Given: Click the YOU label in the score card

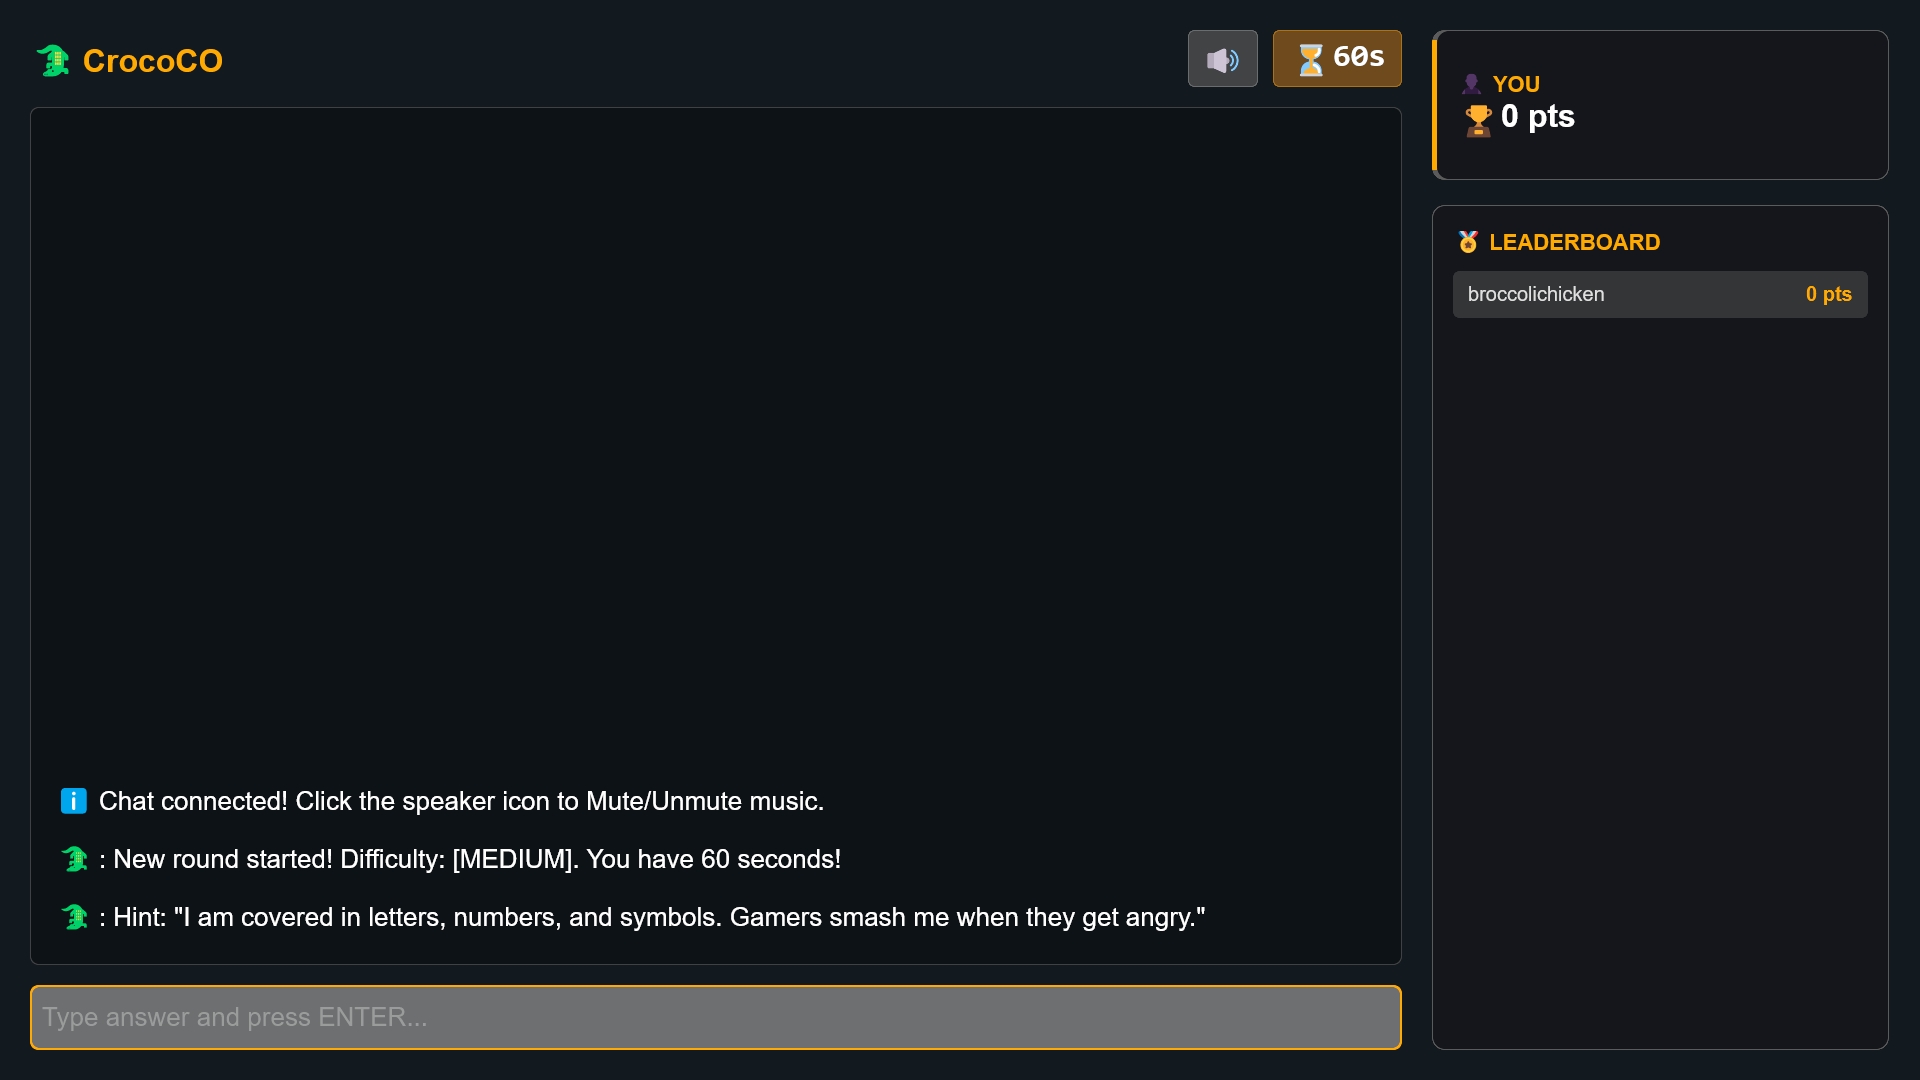Looking at the screenshot, I should pos(1516,84).
